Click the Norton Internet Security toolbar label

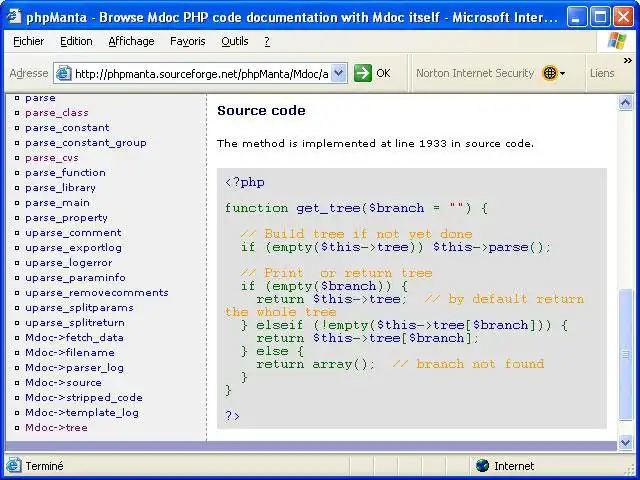point(475,73)
